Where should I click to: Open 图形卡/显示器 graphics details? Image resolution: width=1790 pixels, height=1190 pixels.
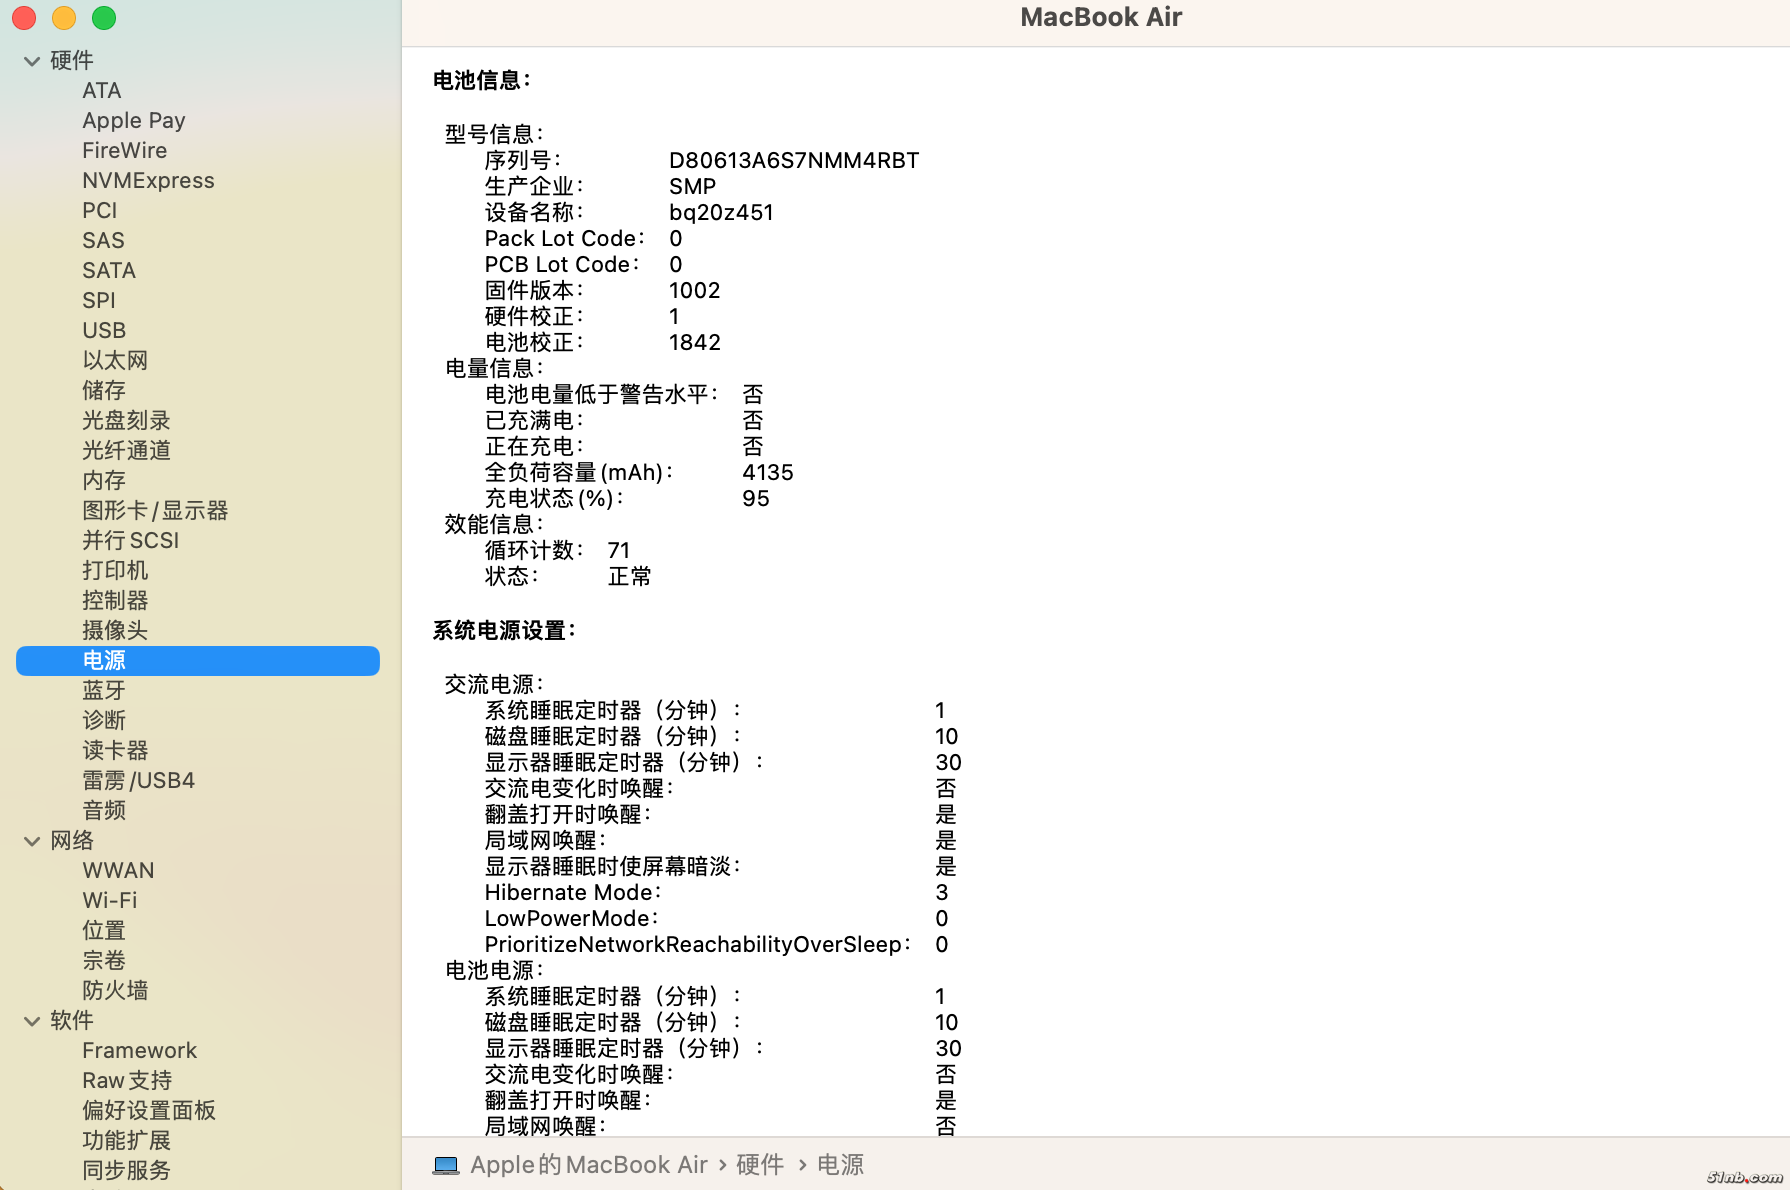coord(155,510)
